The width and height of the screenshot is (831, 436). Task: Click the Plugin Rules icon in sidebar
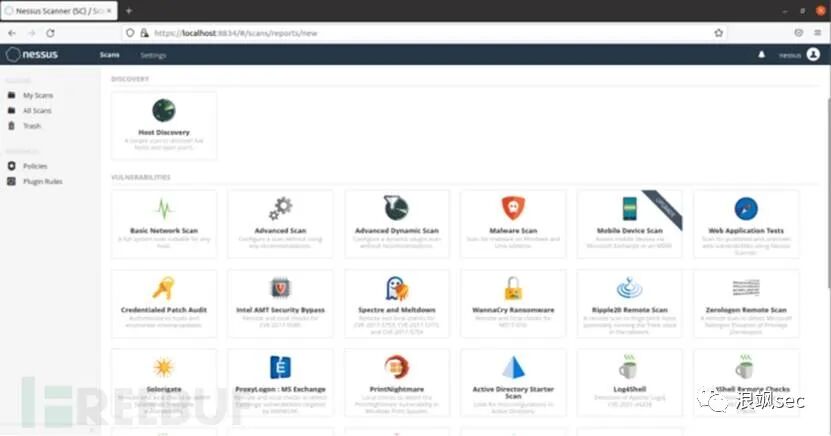[x=12, y=181]
